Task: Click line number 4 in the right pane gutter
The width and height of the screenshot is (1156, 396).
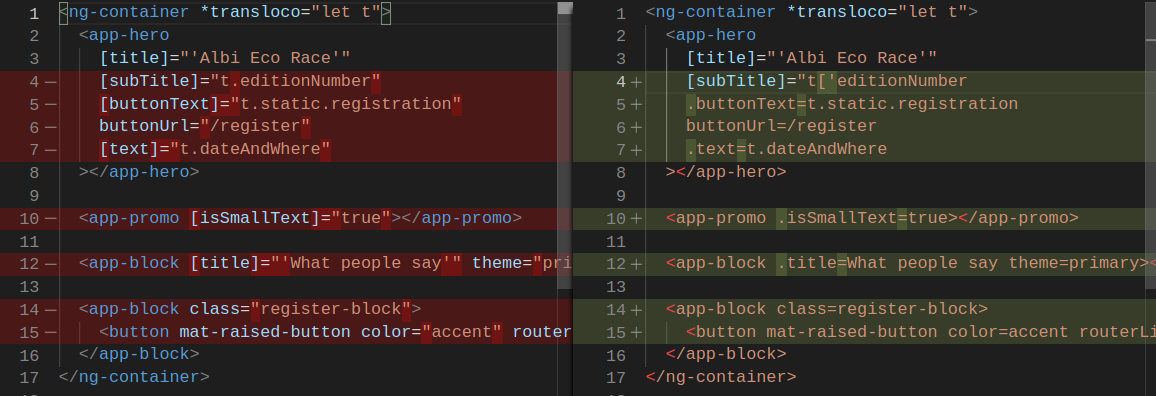Action: (621, 81)
